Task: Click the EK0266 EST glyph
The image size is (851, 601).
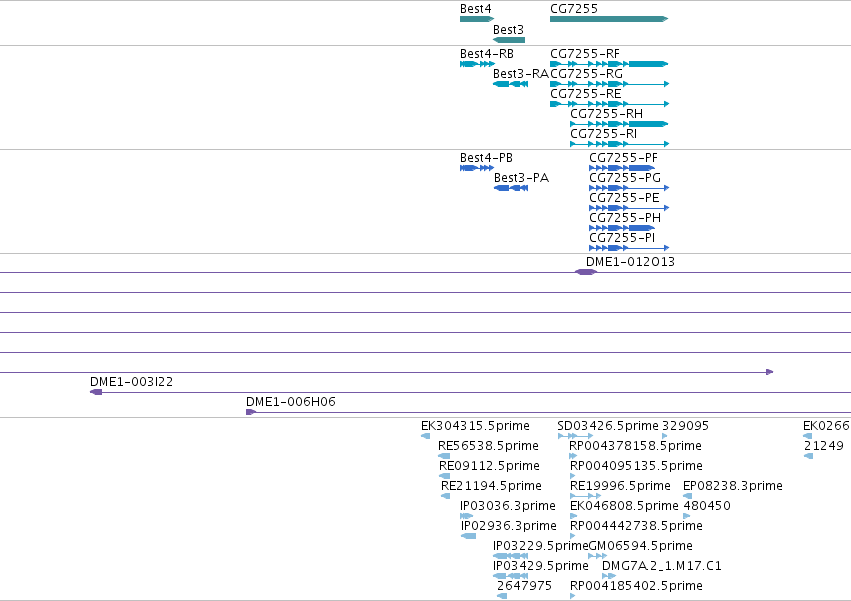Action: (808, 436)
